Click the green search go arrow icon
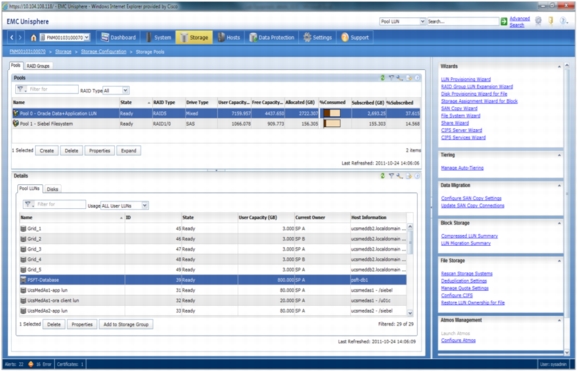 [x=504, y=22]
